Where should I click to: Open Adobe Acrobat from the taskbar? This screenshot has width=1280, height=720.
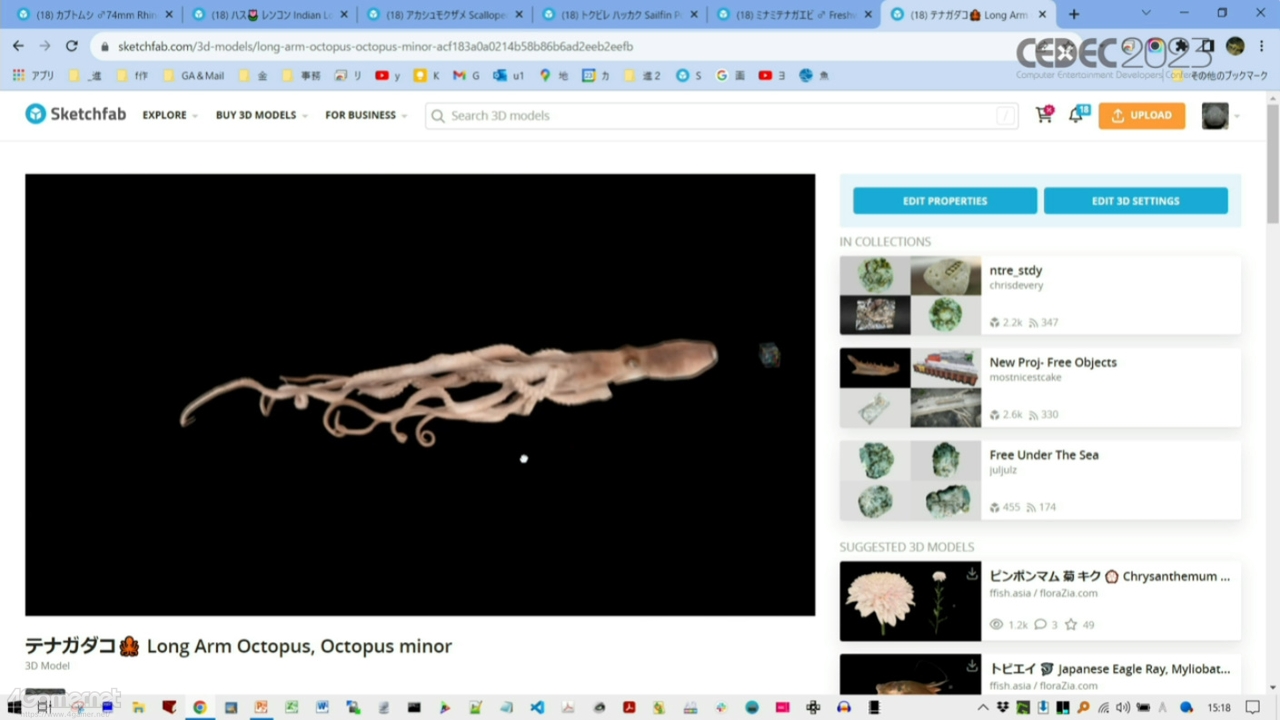(629, 707)
